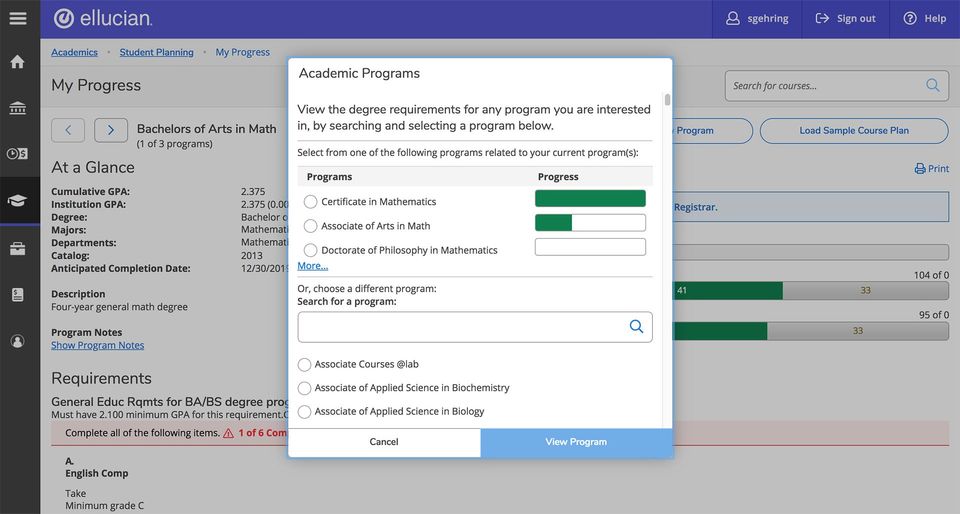
Task: Click Sign out in the header
Action: click(845, 19)
